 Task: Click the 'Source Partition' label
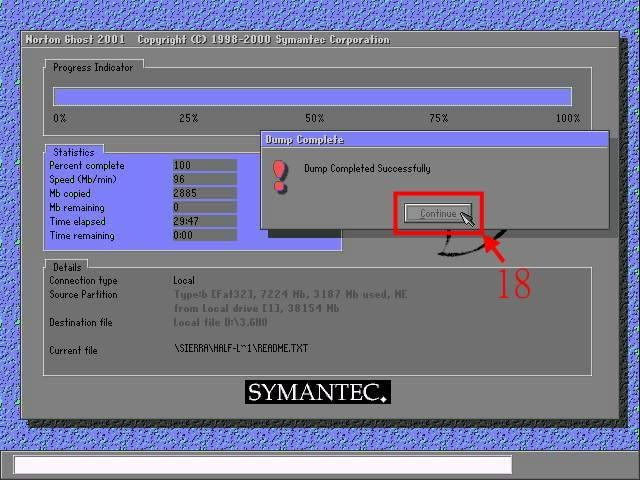(x=83, y=294)
